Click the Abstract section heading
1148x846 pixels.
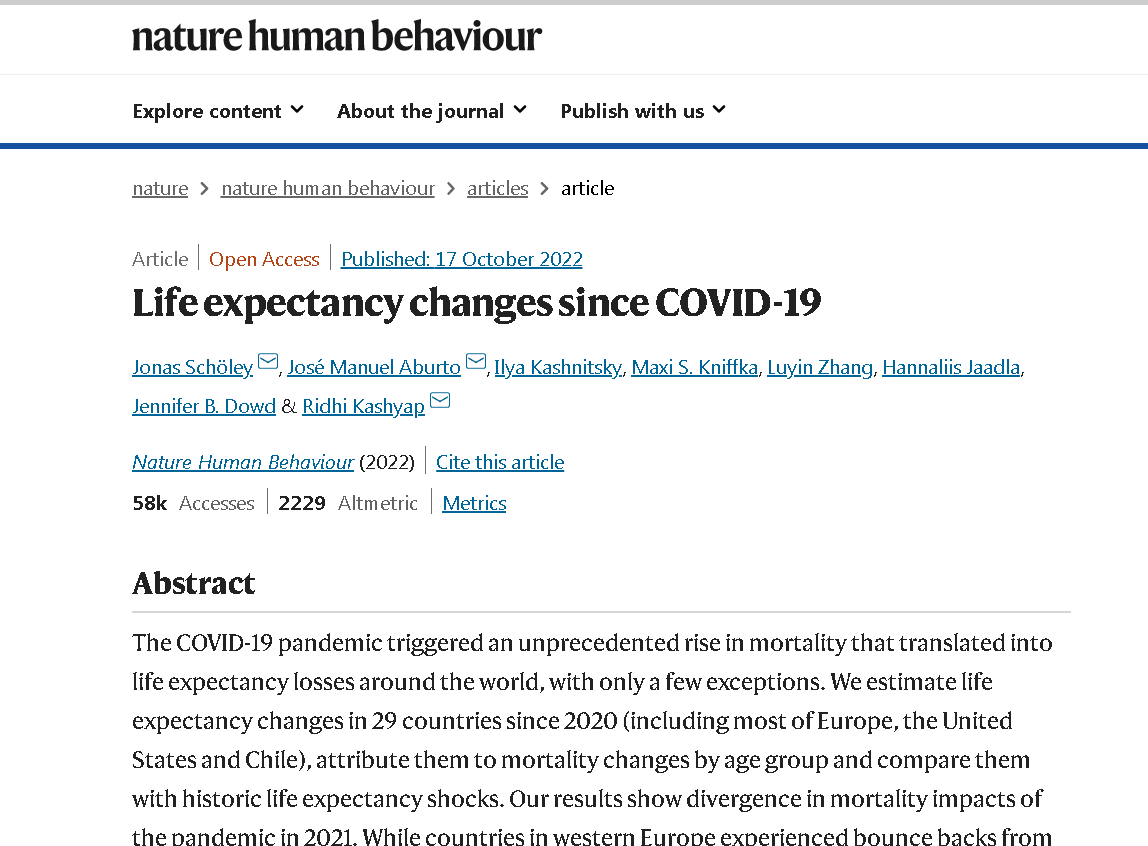tap(194, 583)
